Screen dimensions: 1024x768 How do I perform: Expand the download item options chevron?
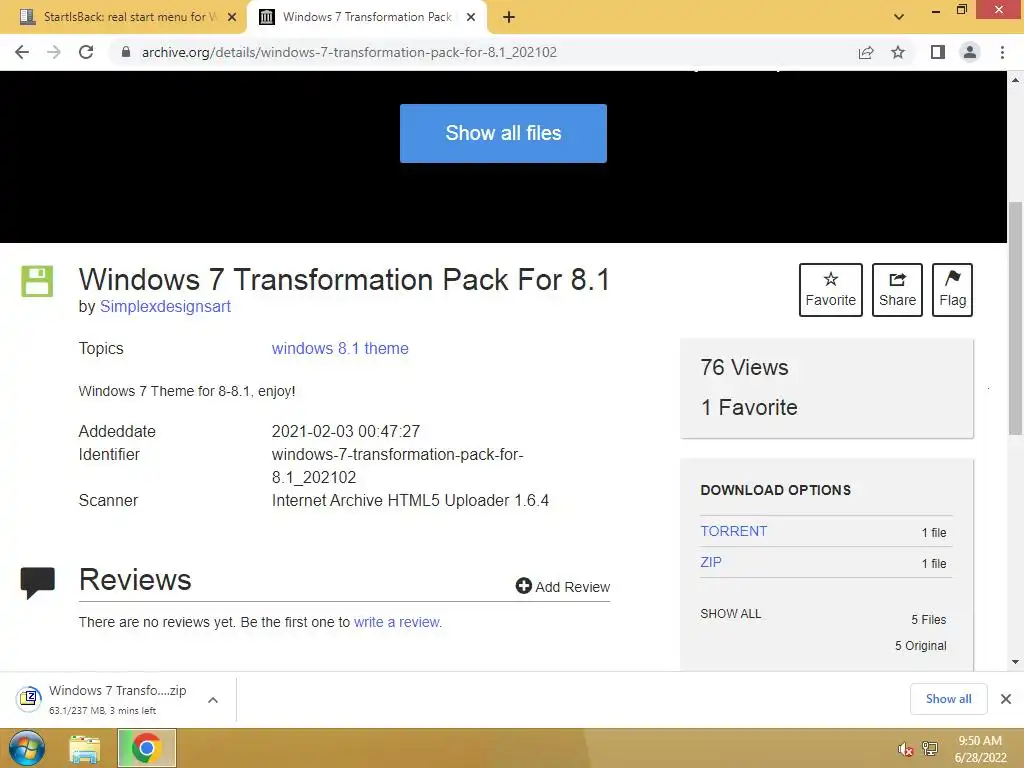(213, 700)
